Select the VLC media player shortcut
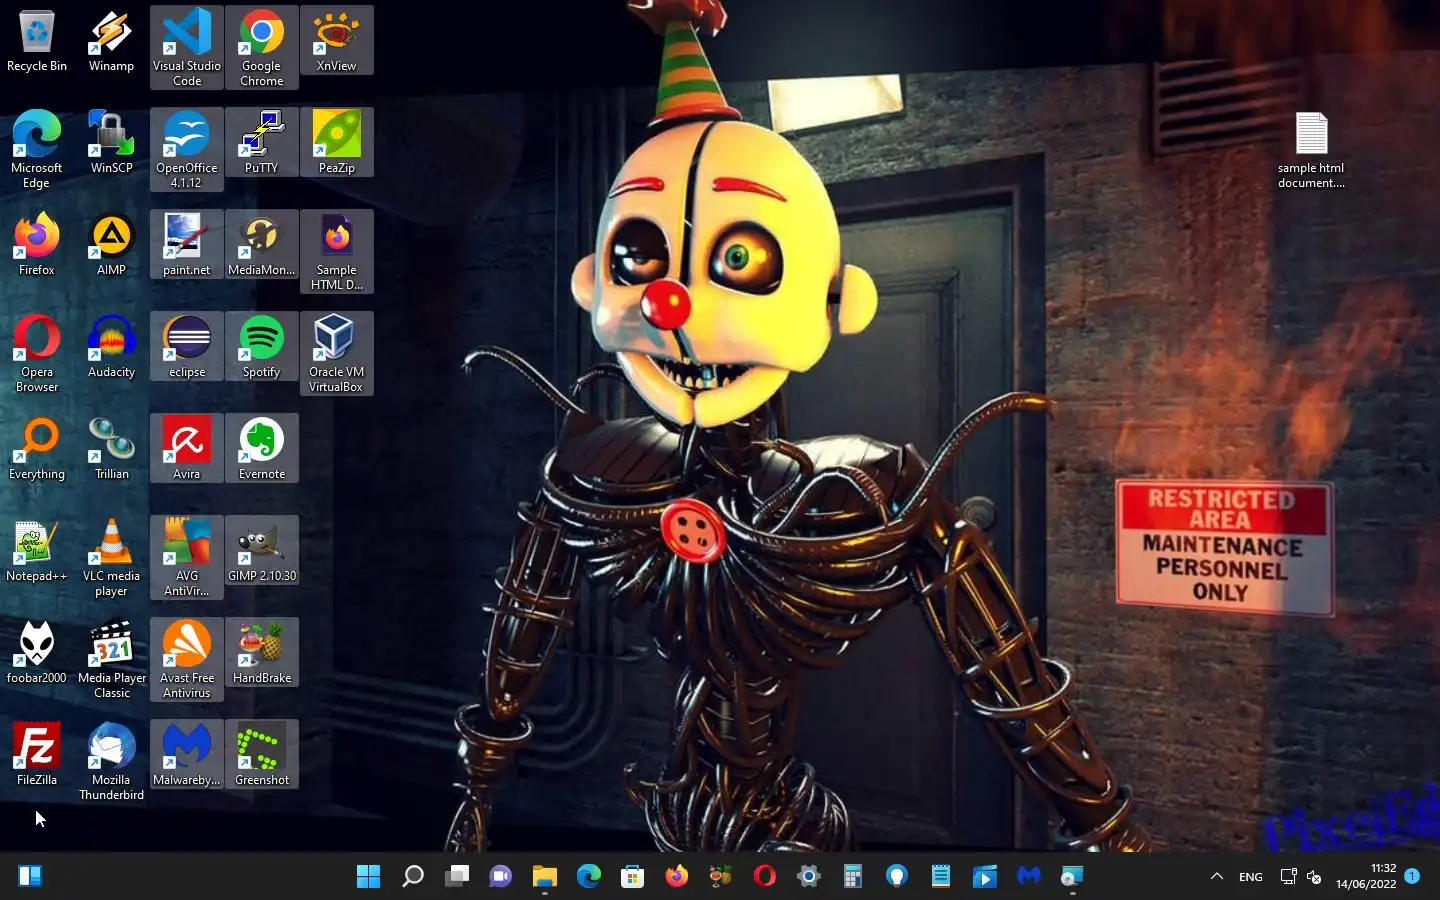 [x=111, y=557]
